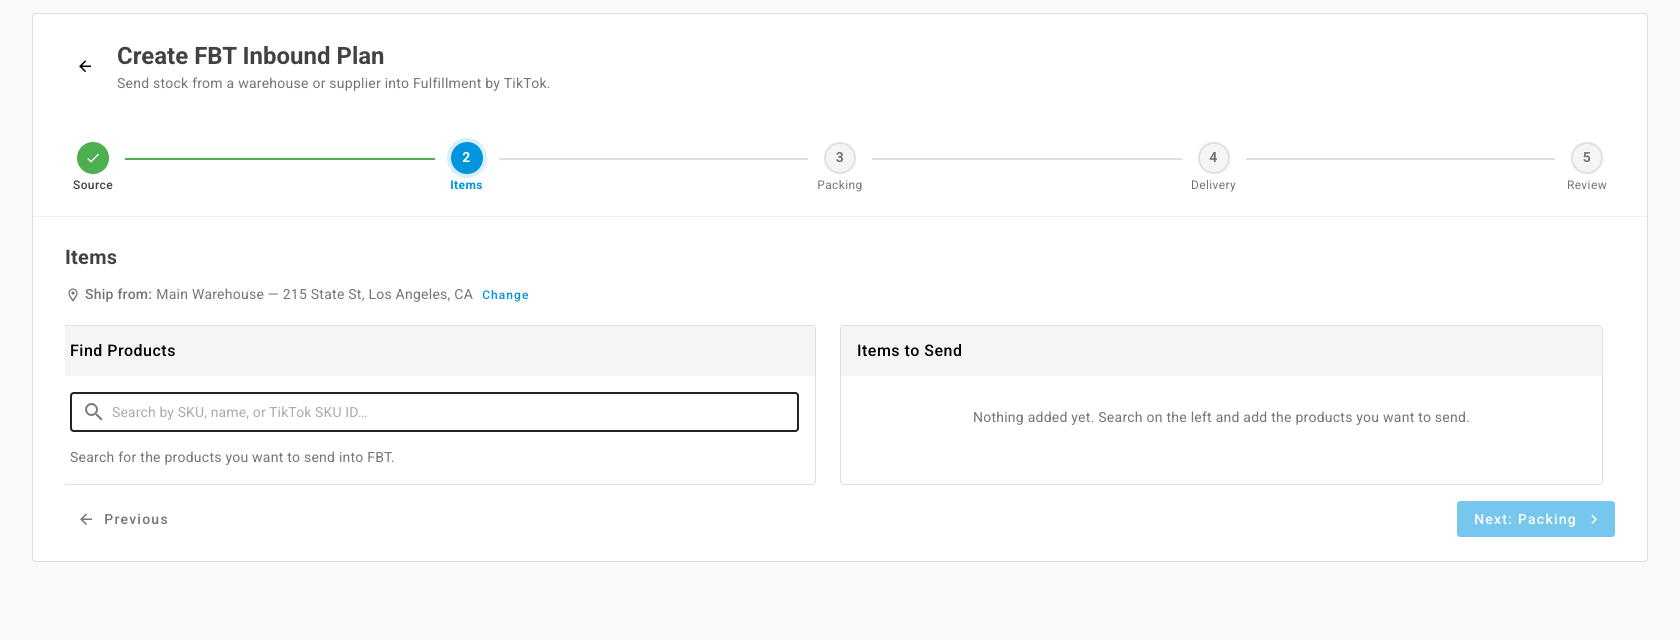Open step 5 Review

click(1587, 158)
